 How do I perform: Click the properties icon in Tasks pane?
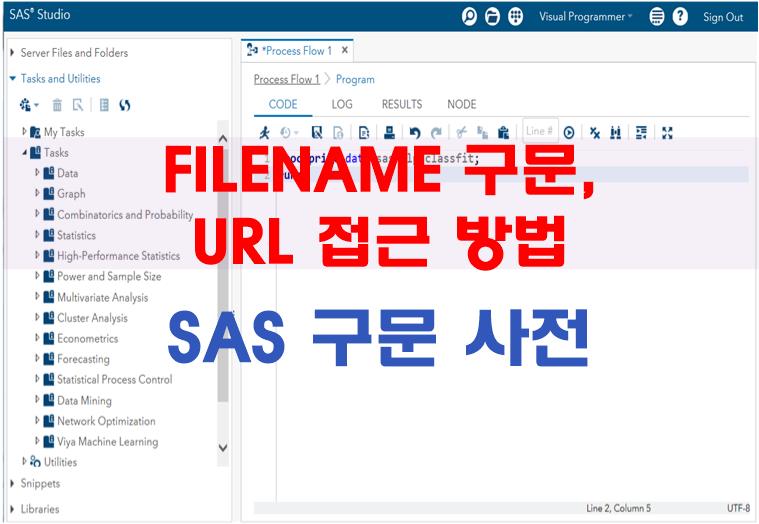pos(78,105)
